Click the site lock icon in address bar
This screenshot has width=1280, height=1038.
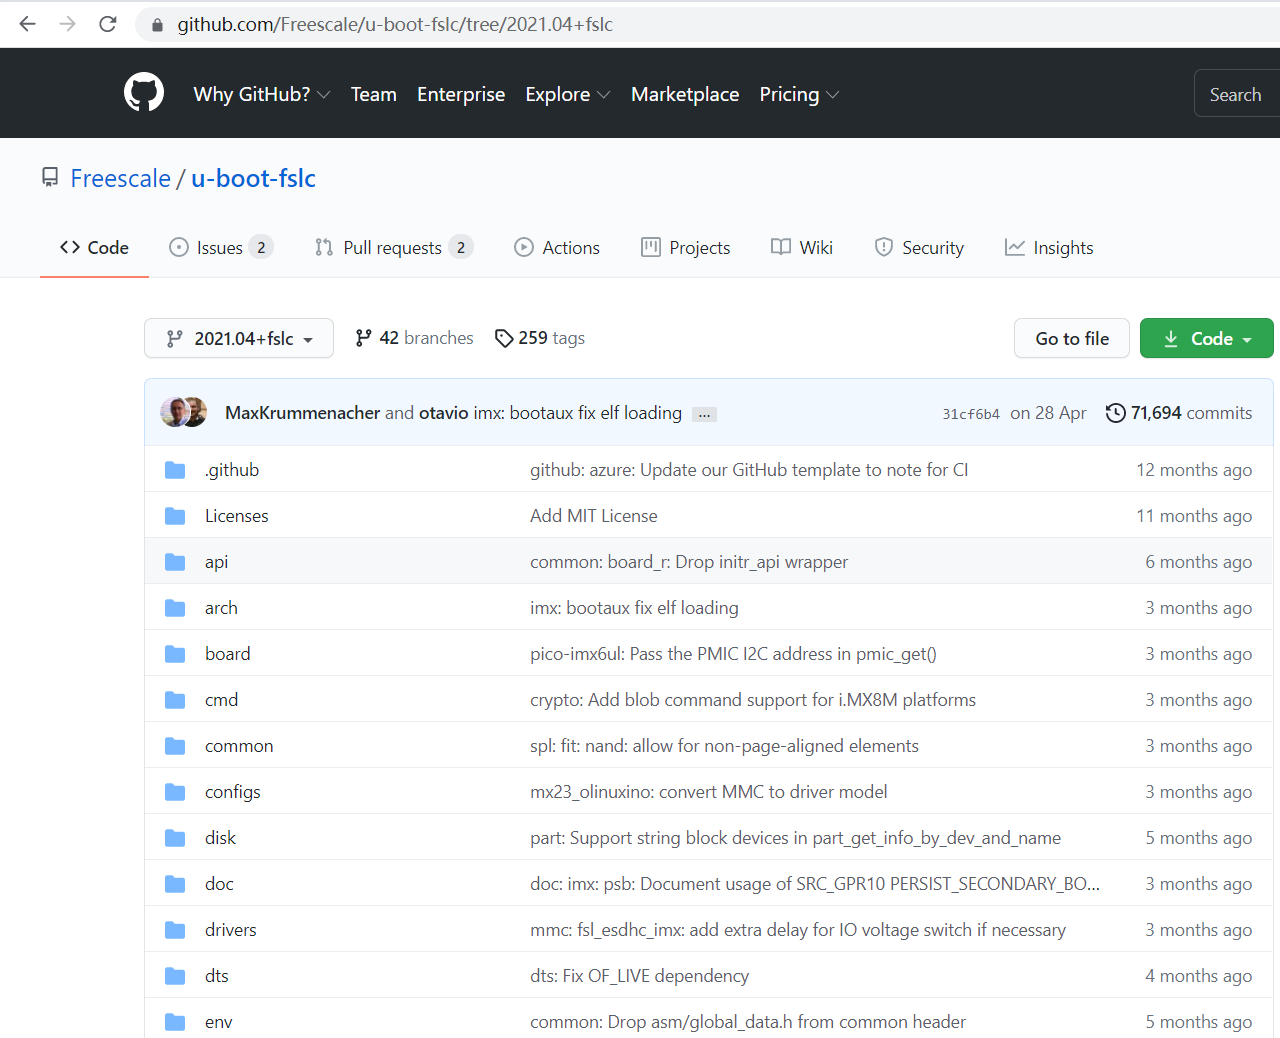[157, 25]
